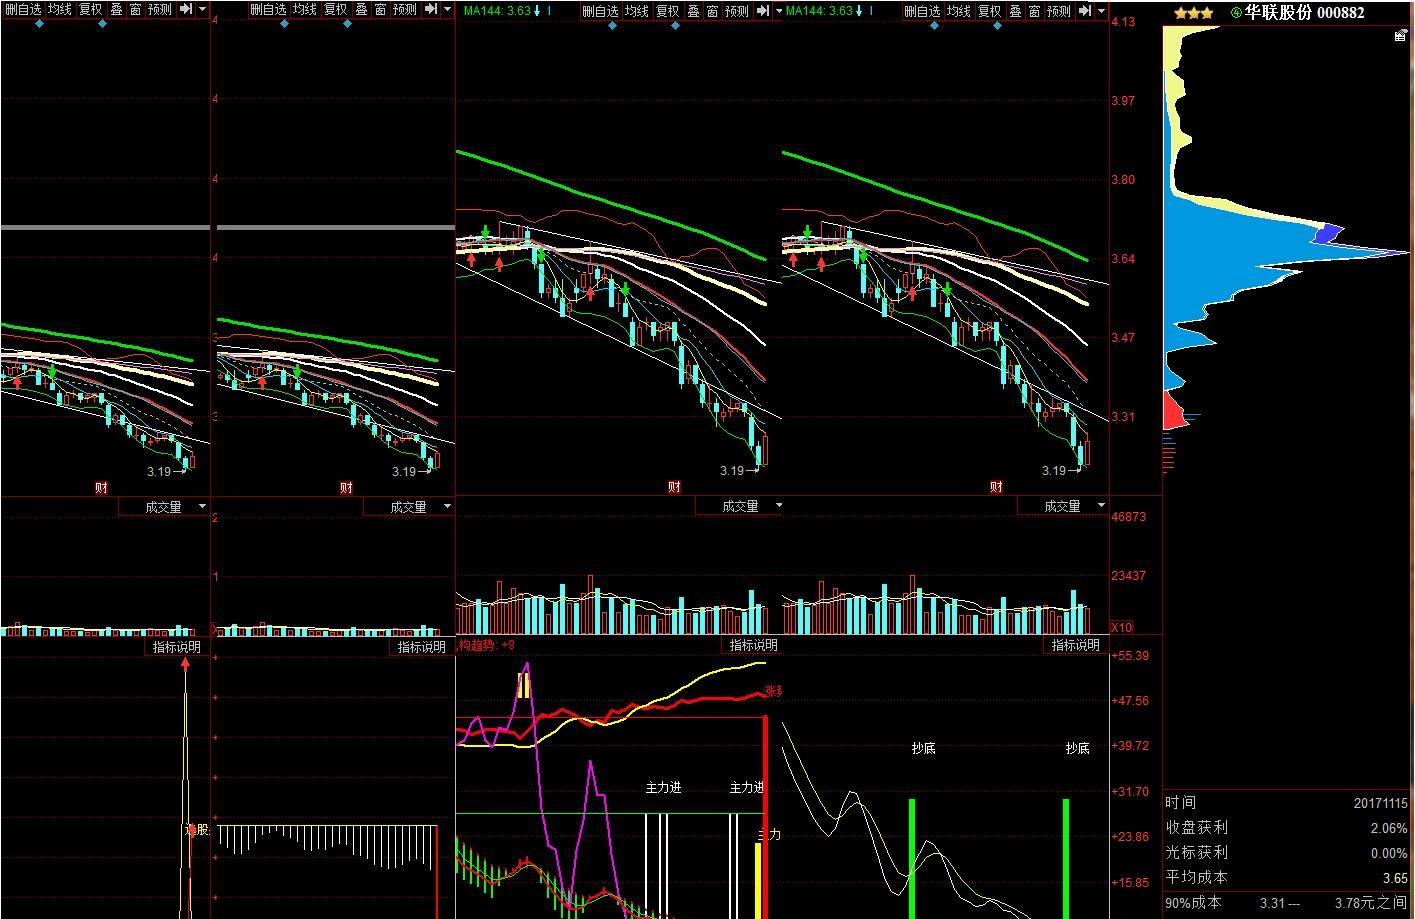The width and height of the screenshot is (1415, 919).
Task: Click the three-star rating icon beside the stock name
Action: (x=1194, y=13)
